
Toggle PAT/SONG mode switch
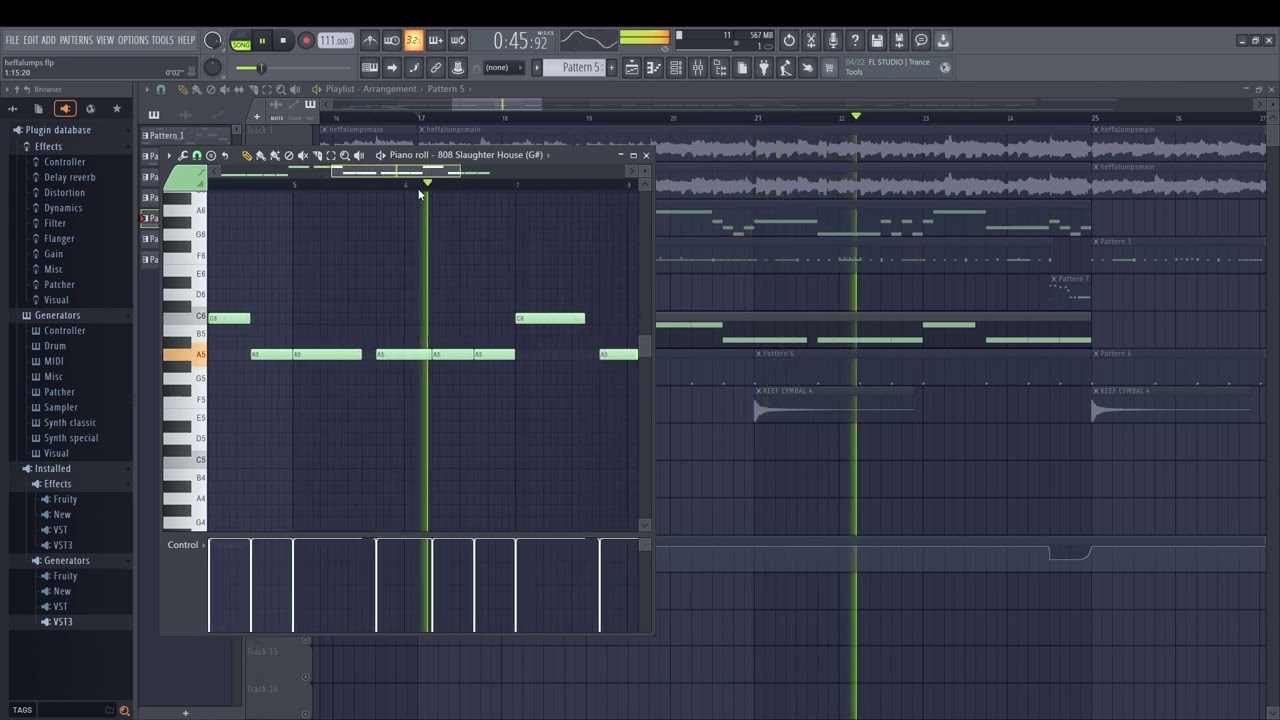pos(241,41)
